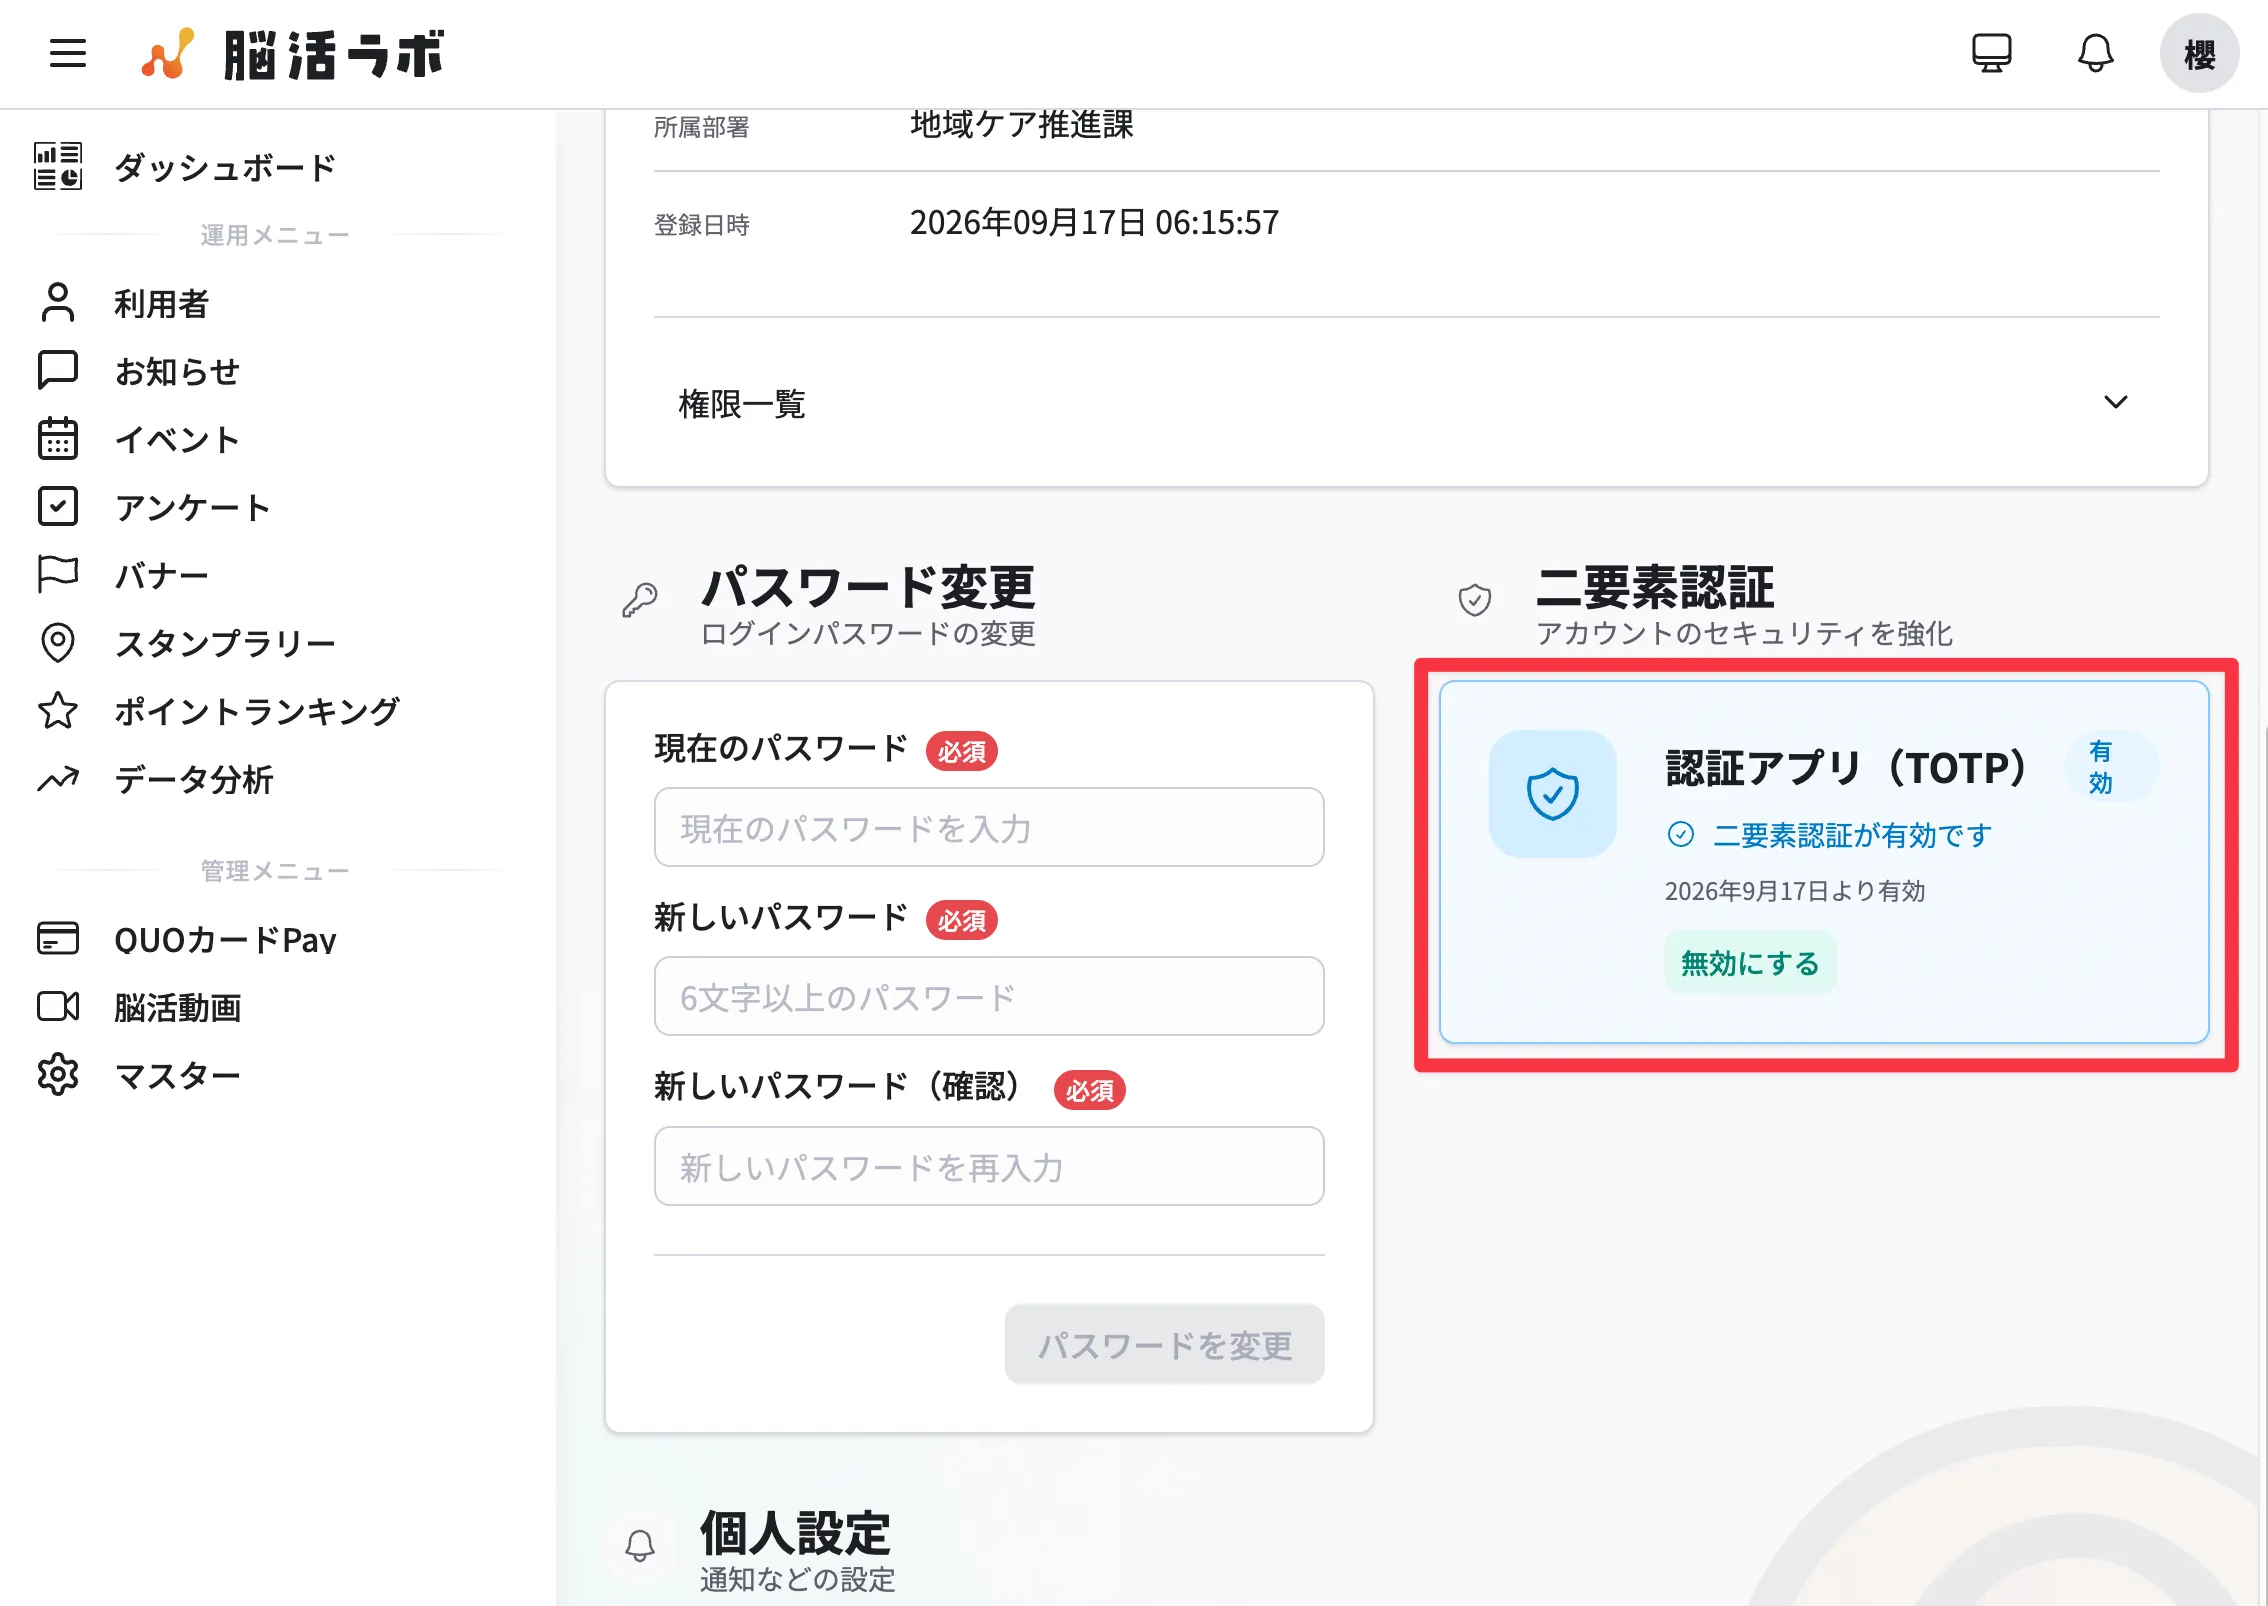Focus the 新しいパスワードを再入力 field
2268x1606 pixels.
(x=989, y=1166)
